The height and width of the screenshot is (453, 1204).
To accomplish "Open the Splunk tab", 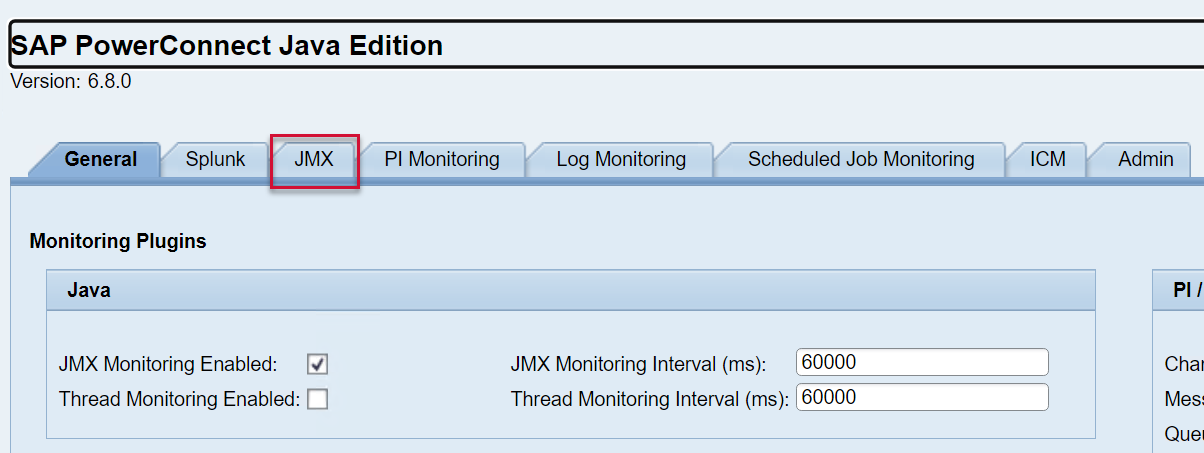I will tap(215, 159).
